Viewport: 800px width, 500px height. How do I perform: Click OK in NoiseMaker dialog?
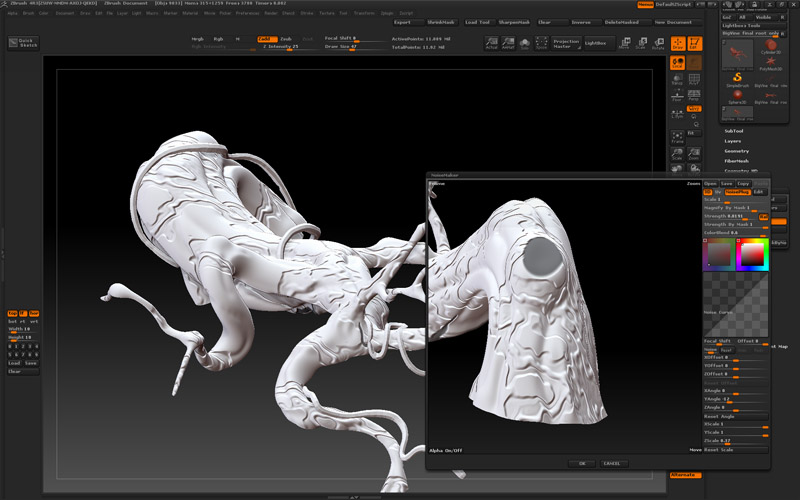pyautogui.click(x=582, y=463)
